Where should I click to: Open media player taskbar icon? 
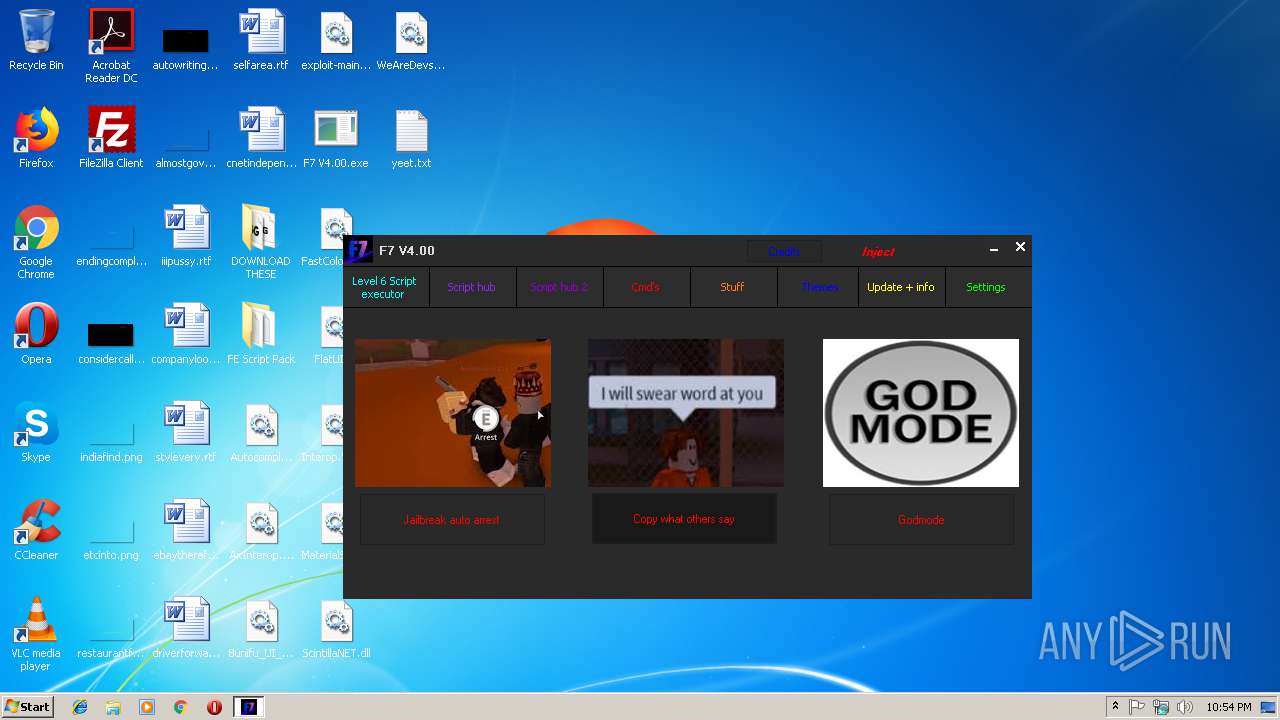click(x=147, y=707)
